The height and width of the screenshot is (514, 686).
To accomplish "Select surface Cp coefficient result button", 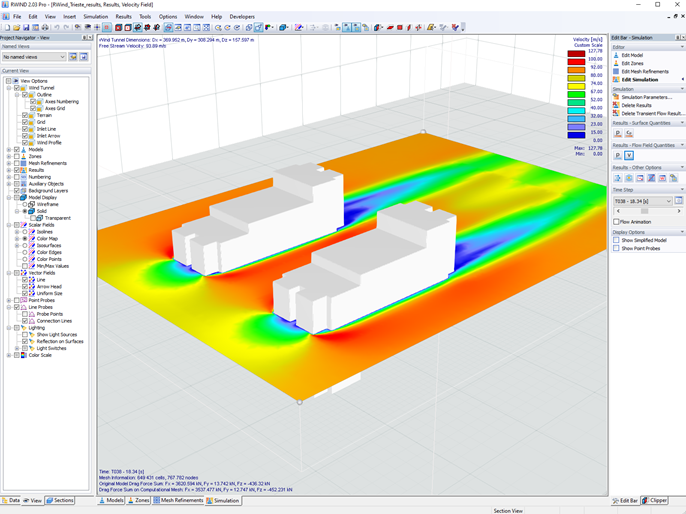I will click(x=629, y=133).
